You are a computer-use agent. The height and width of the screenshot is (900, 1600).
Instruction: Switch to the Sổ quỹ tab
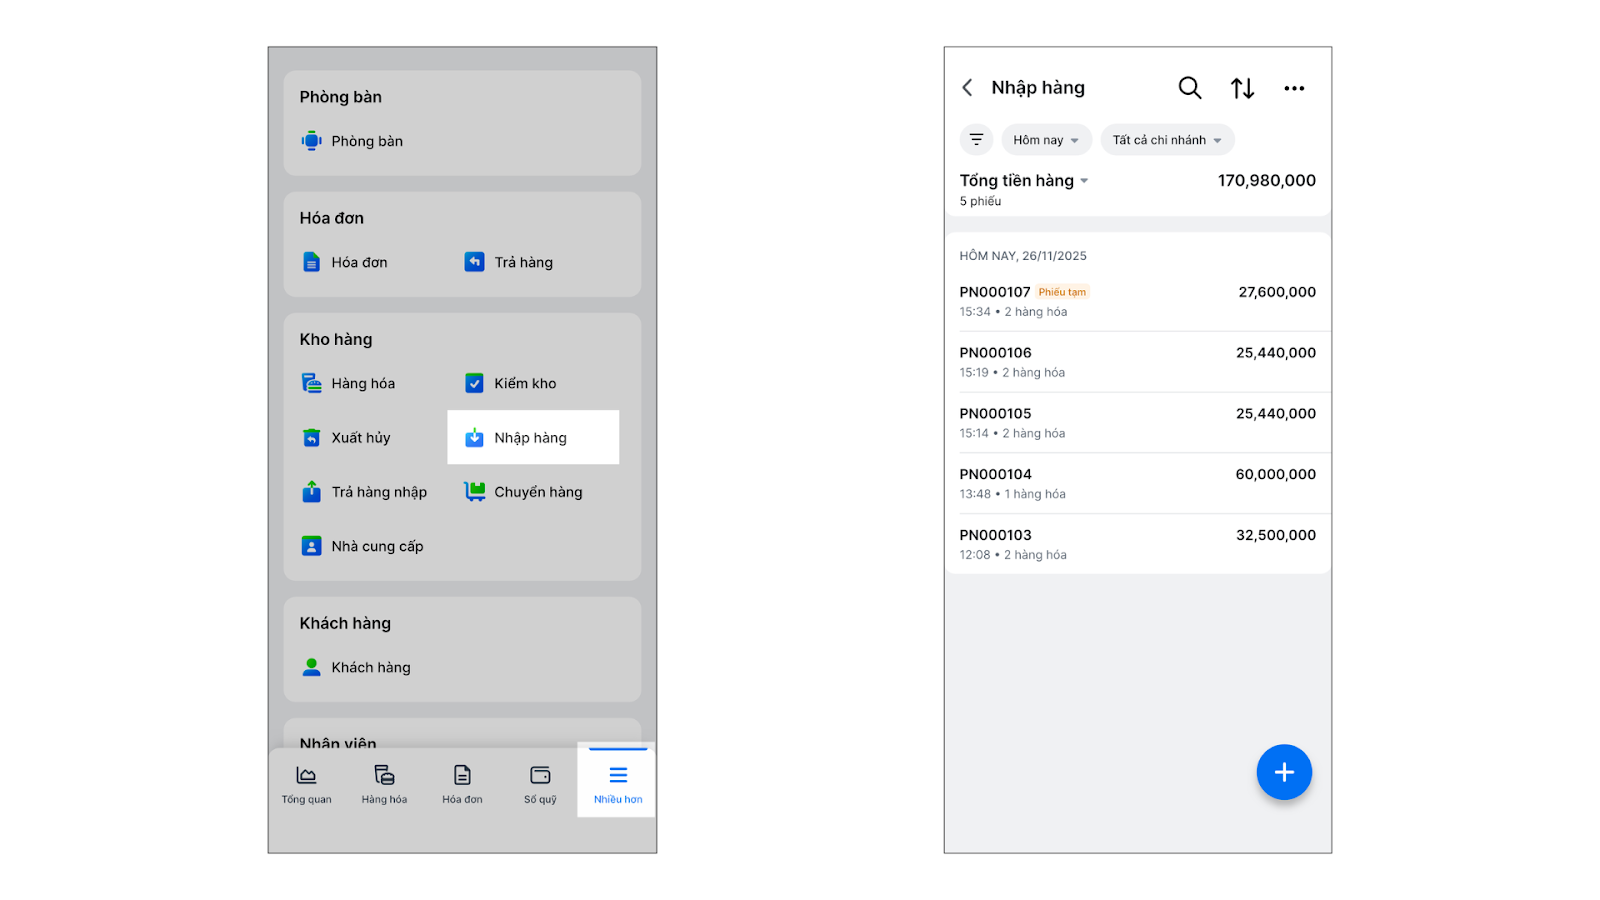point(540,784)
